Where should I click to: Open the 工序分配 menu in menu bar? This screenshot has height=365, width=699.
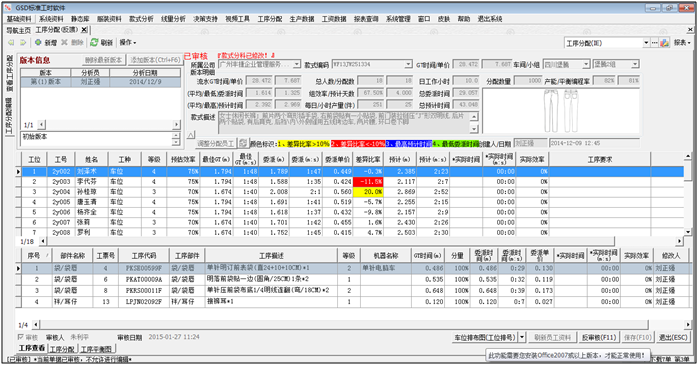coord(270,19)
